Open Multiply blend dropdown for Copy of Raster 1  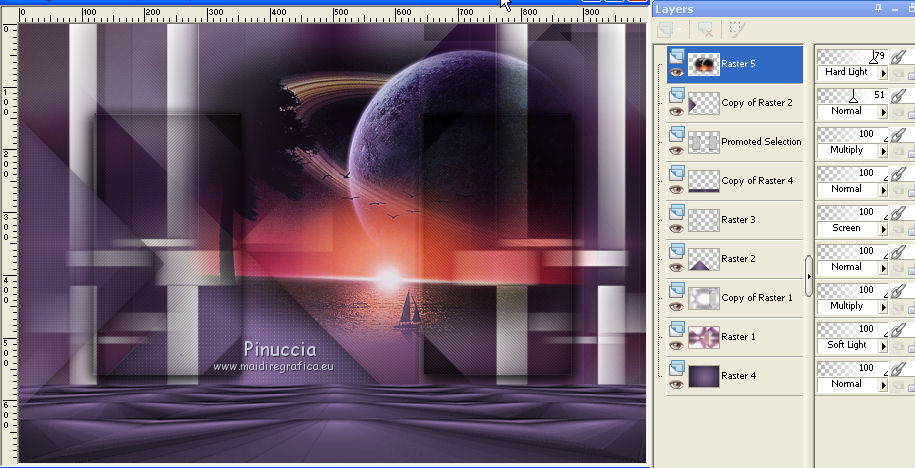tap(883, 308)
